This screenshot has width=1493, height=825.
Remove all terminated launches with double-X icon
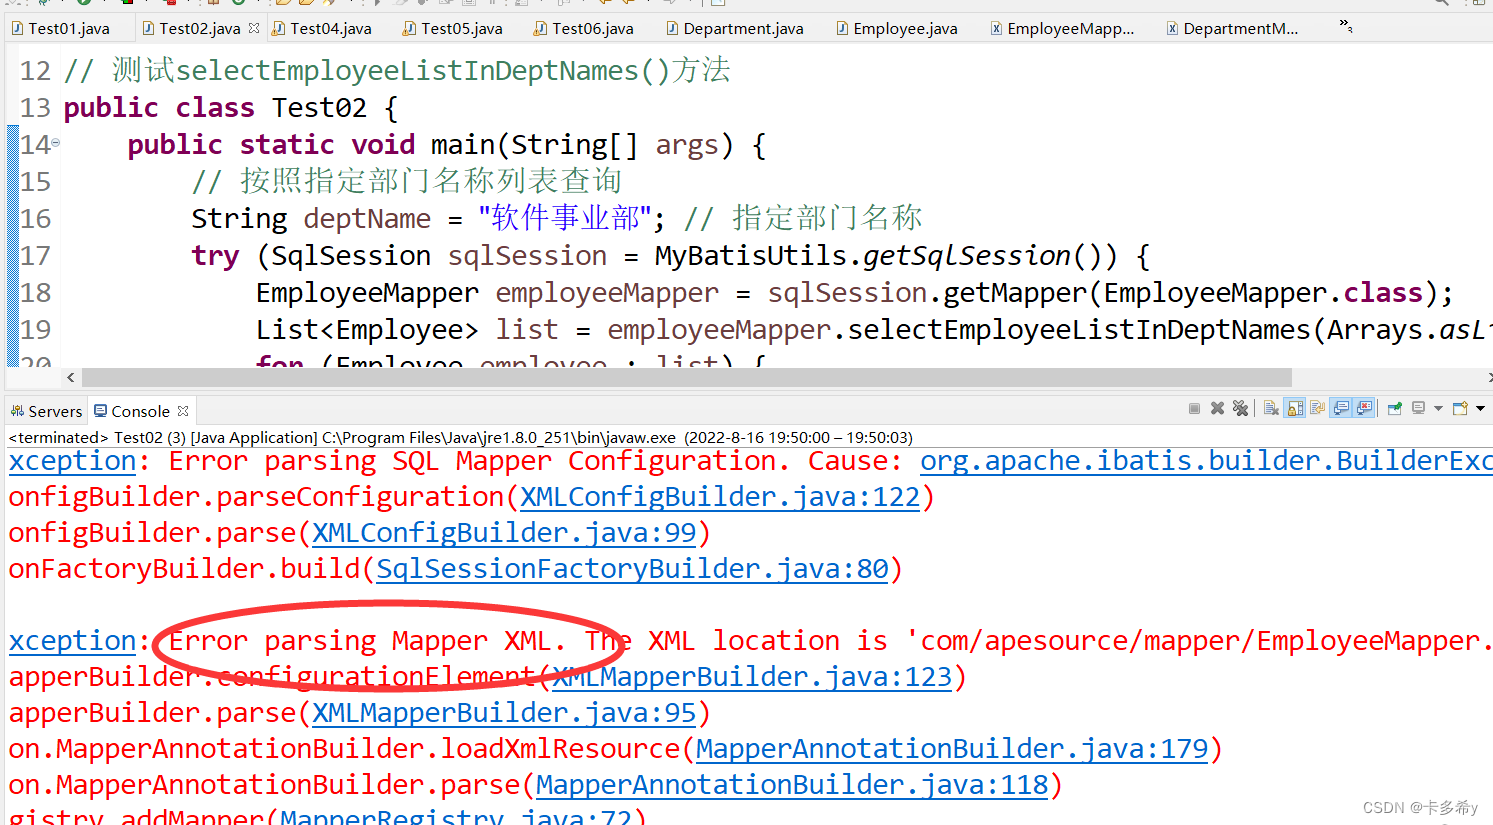click(1240, 408)
